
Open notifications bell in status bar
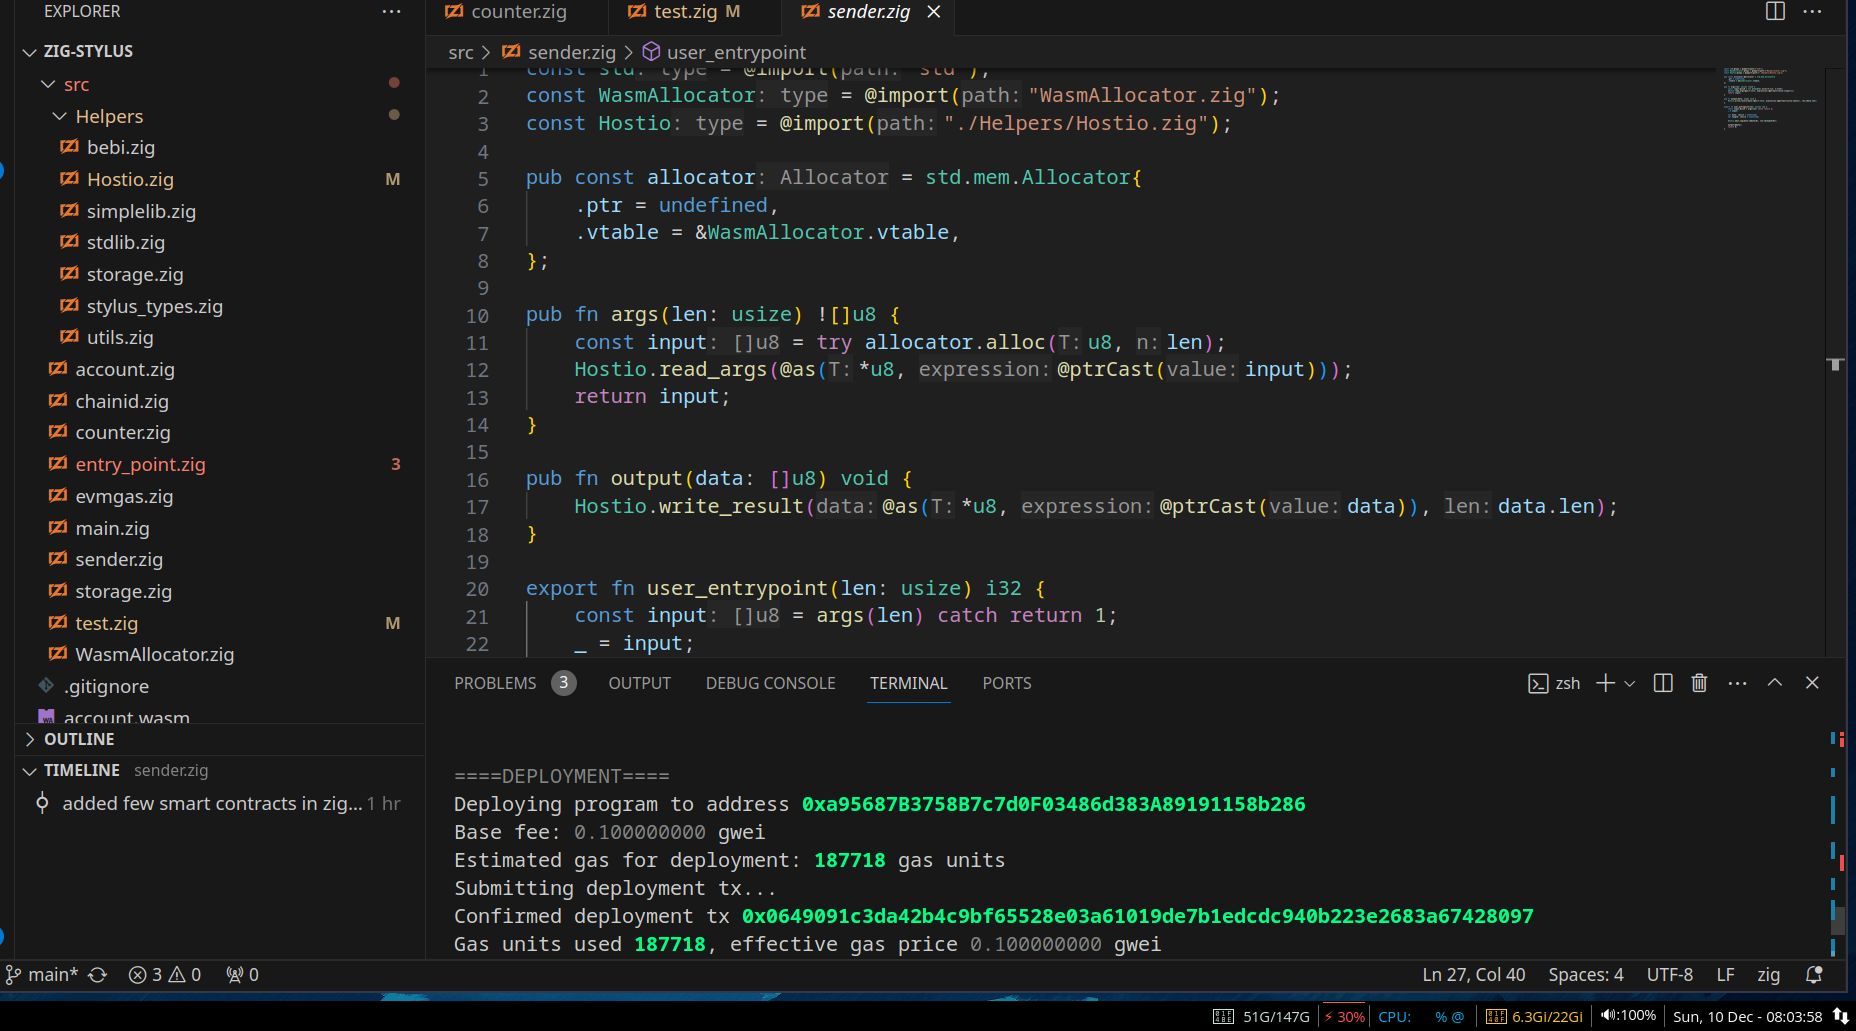(1814, 974)
